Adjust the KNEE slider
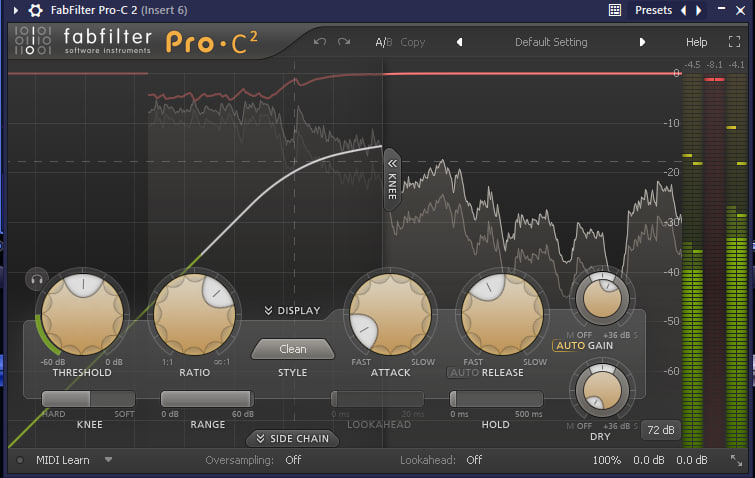Viewport: 755px width, 478px height. point(89,399)
